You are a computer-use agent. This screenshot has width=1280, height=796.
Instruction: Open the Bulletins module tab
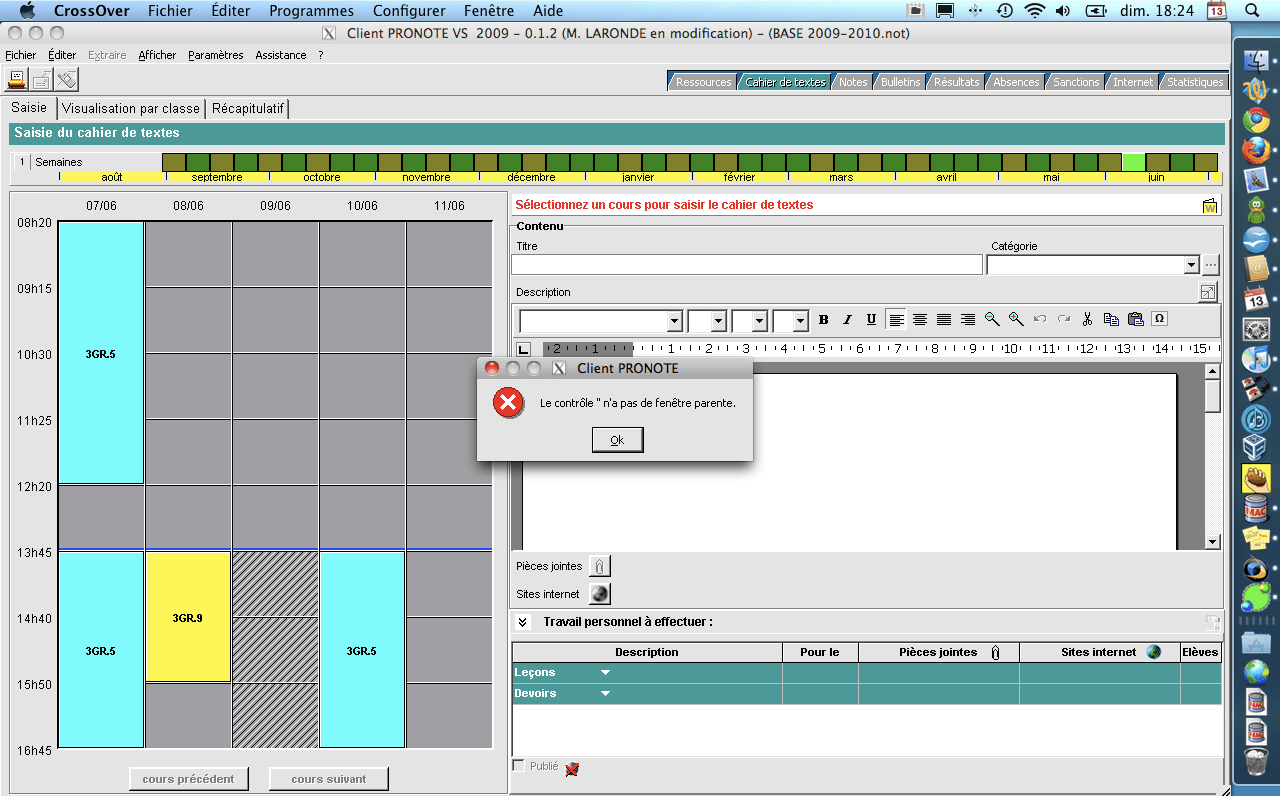point(900,82)
